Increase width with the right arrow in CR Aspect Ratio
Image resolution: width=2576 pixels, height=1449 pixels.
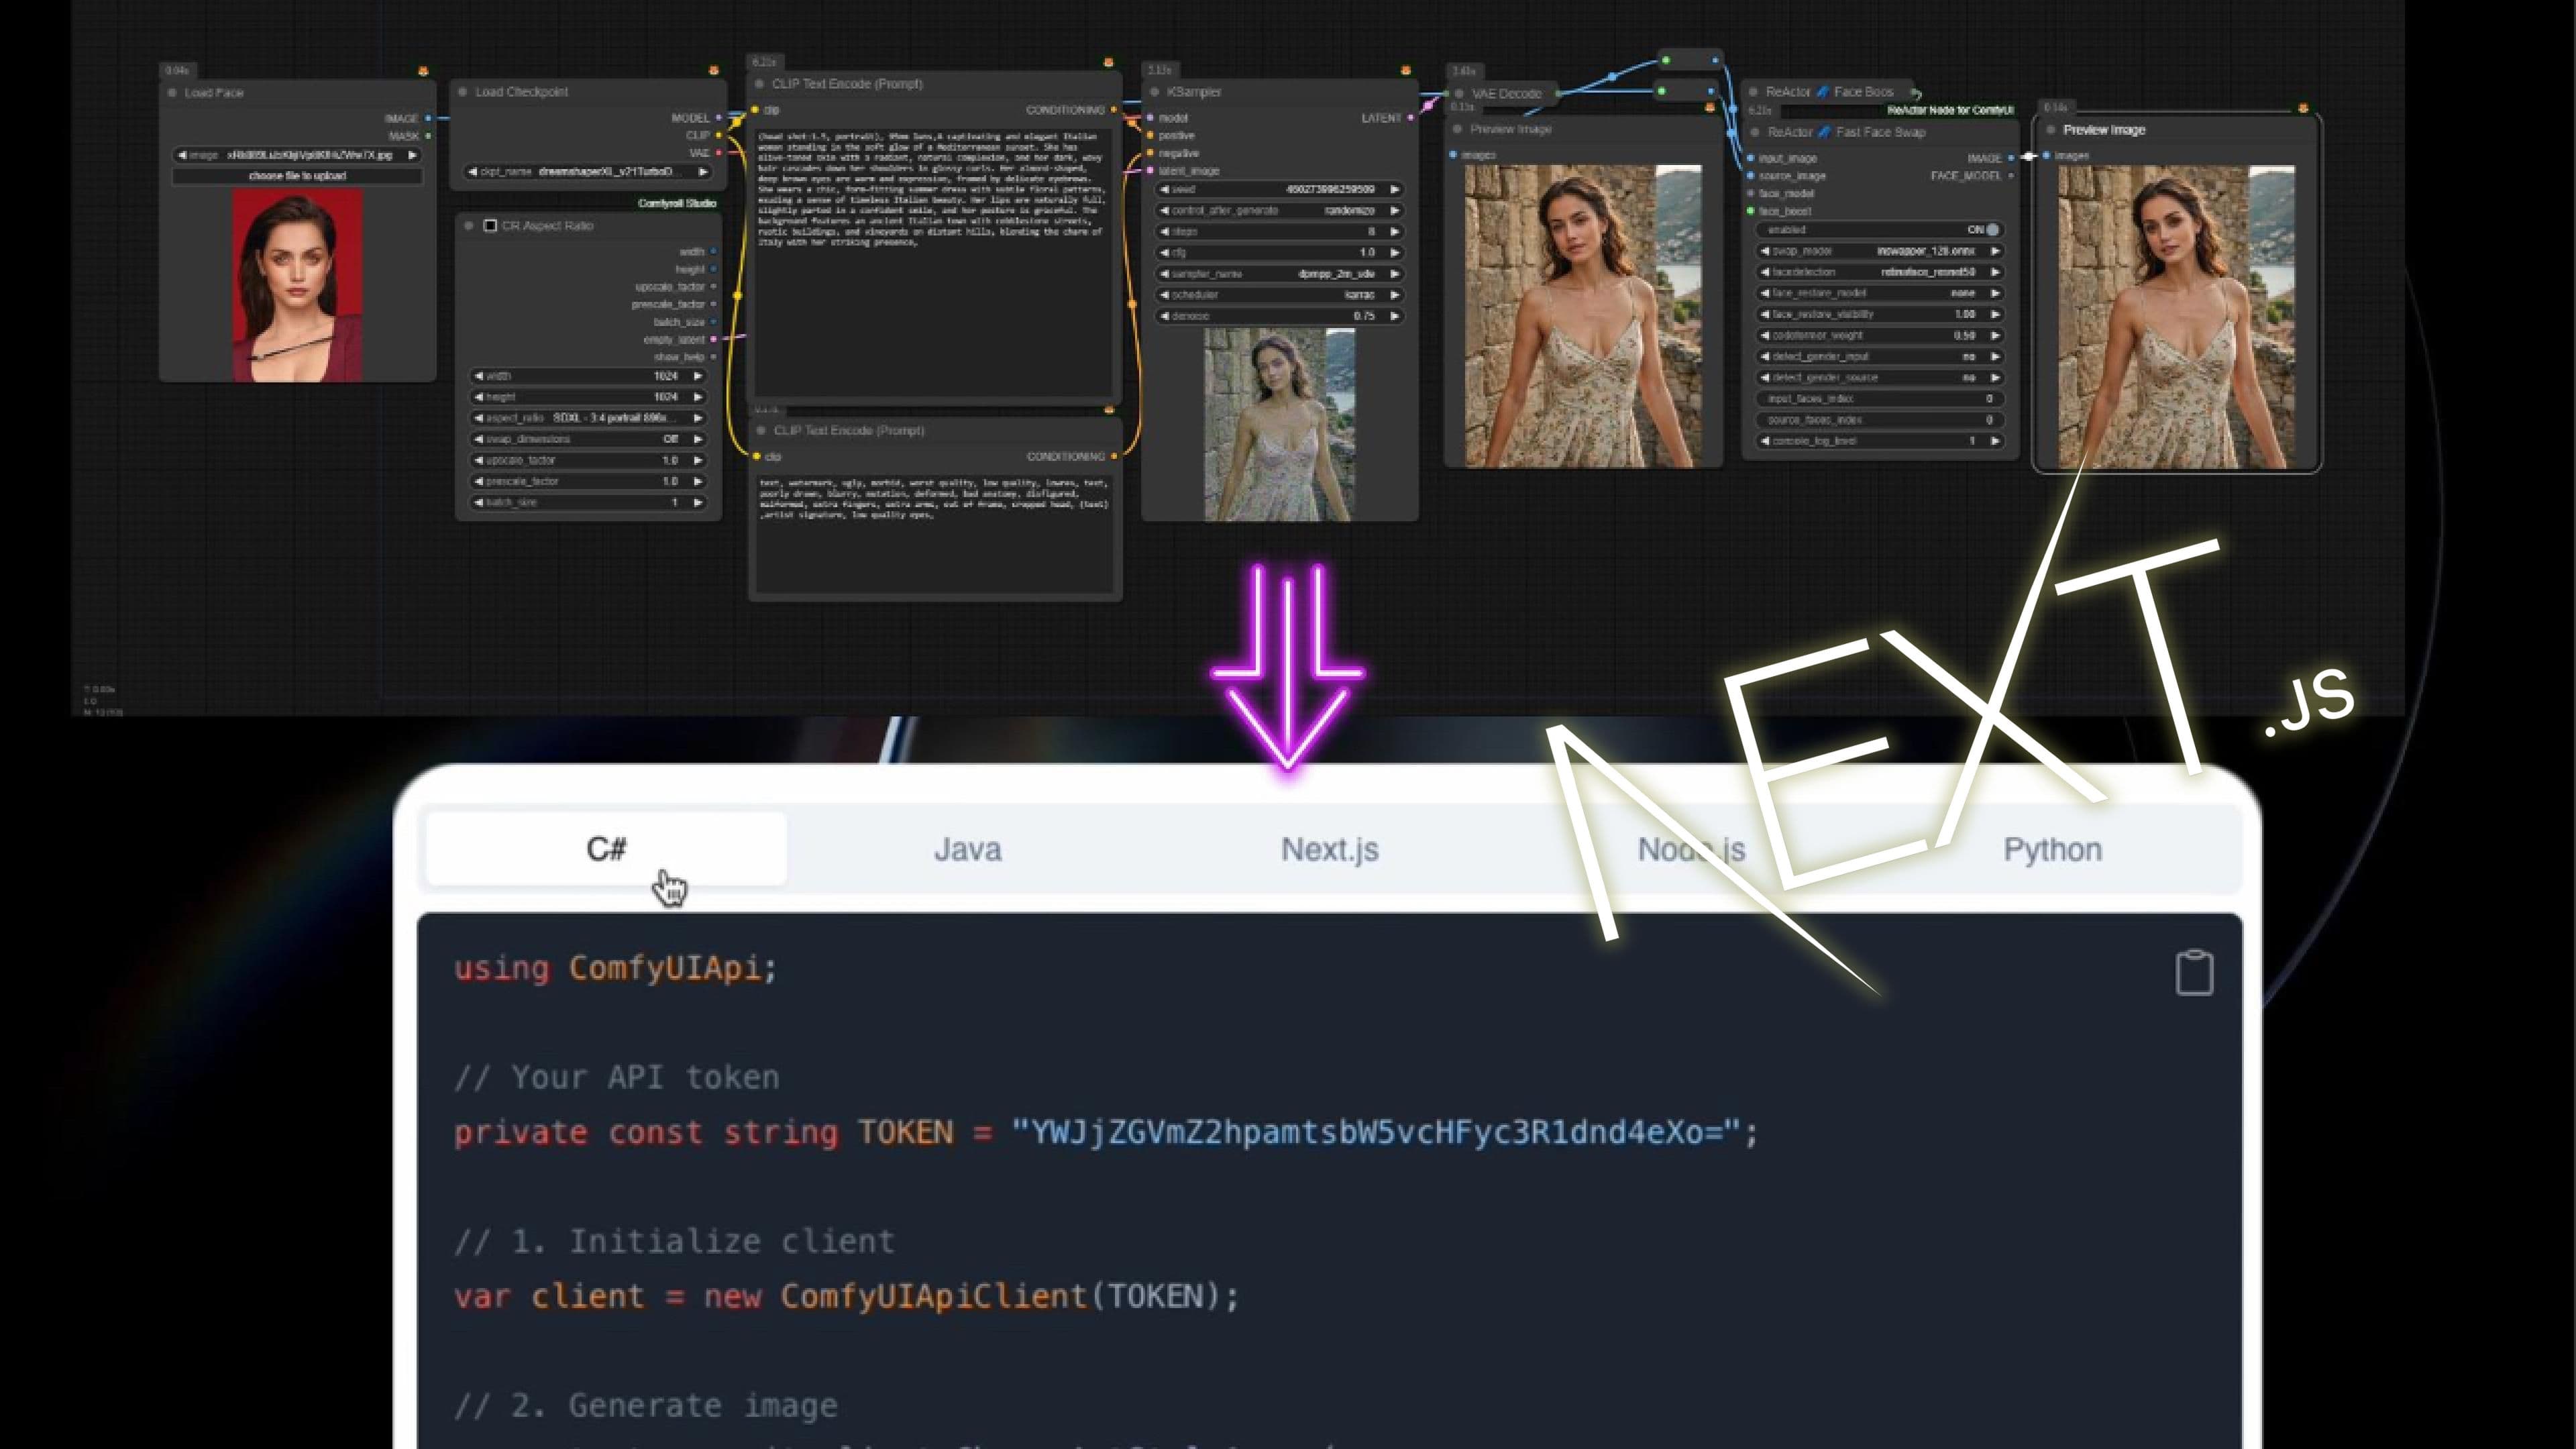[698, 376]
